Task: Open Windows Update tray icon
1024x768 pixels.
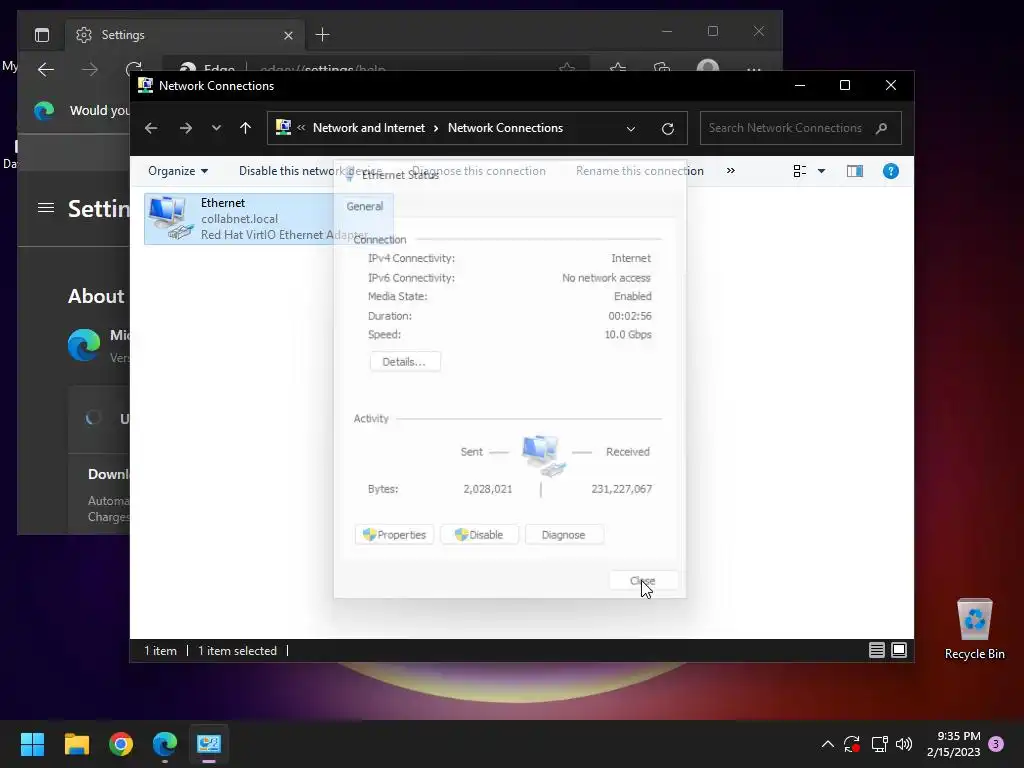Action: click(852, 744)
